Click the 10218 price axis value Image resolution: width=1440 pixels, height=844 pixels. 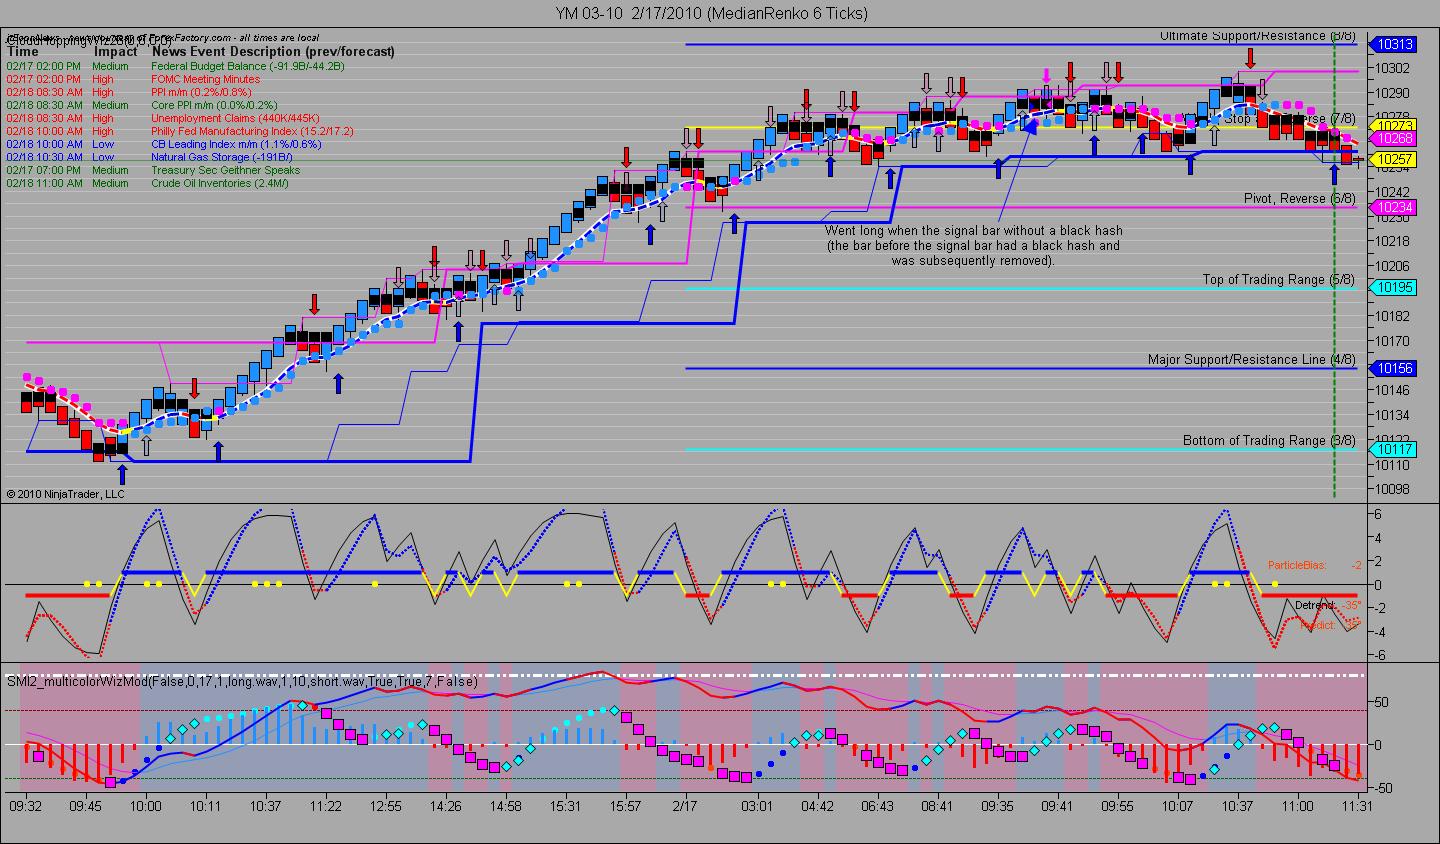click(1393, 241)
